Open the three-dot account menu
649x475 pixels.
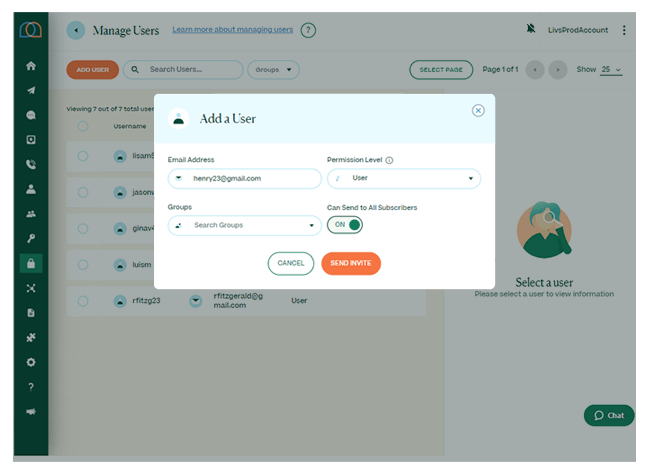(x=624, y=30)
